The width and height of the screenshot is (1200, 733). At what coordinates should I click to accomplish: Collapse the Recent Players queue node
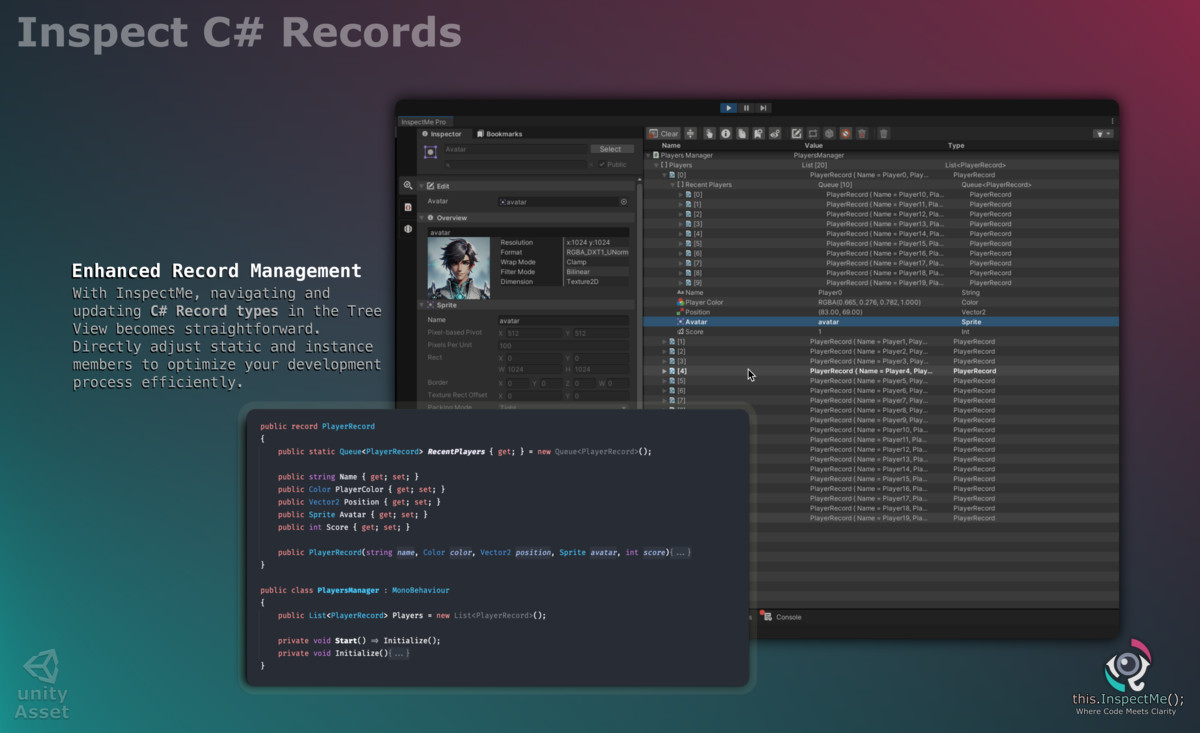(x=673, y=185)
